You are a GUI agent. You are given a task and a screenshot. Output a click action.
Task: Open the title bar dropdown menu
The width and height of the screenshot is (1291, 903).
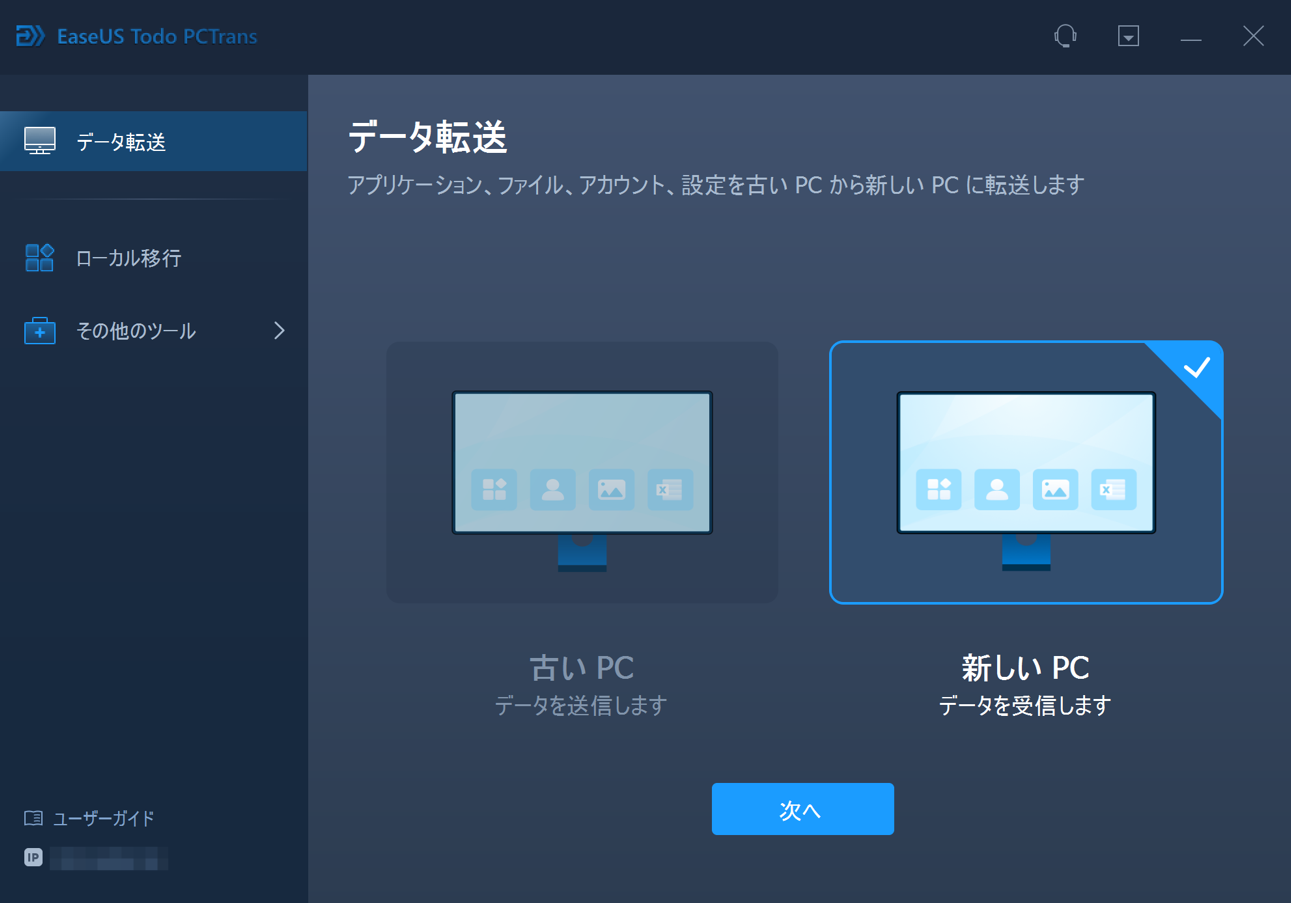[1128, 36]
